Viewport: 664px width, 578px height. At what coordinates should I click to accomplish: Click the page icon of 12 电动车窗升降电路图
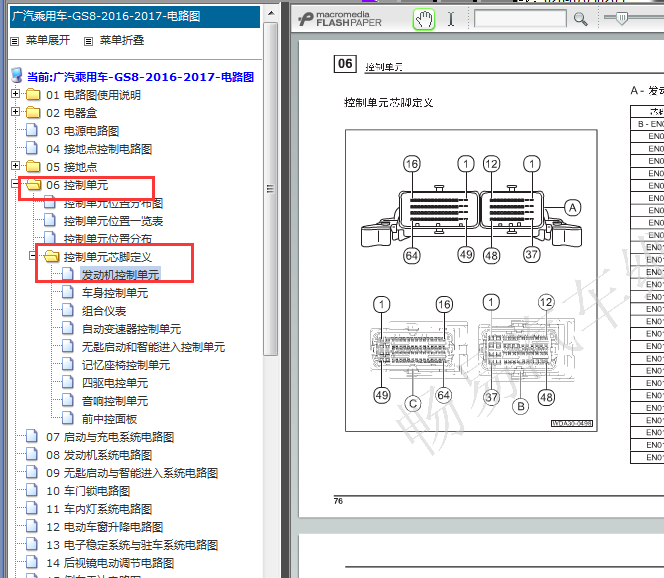pyautogui.click(x=32, y=525)
